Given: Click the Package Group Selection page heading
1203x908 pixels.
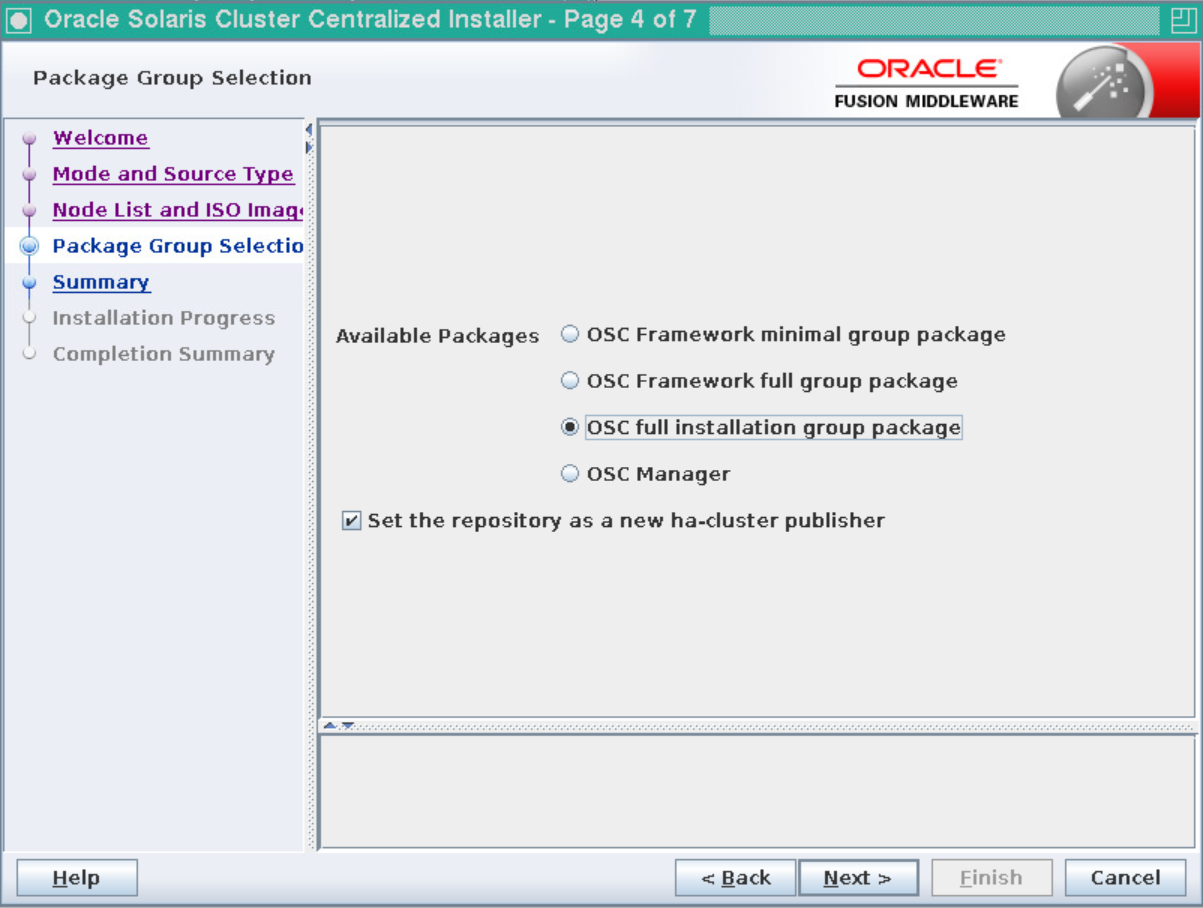Looking at the screenshot, I should [x=172, y=78].
